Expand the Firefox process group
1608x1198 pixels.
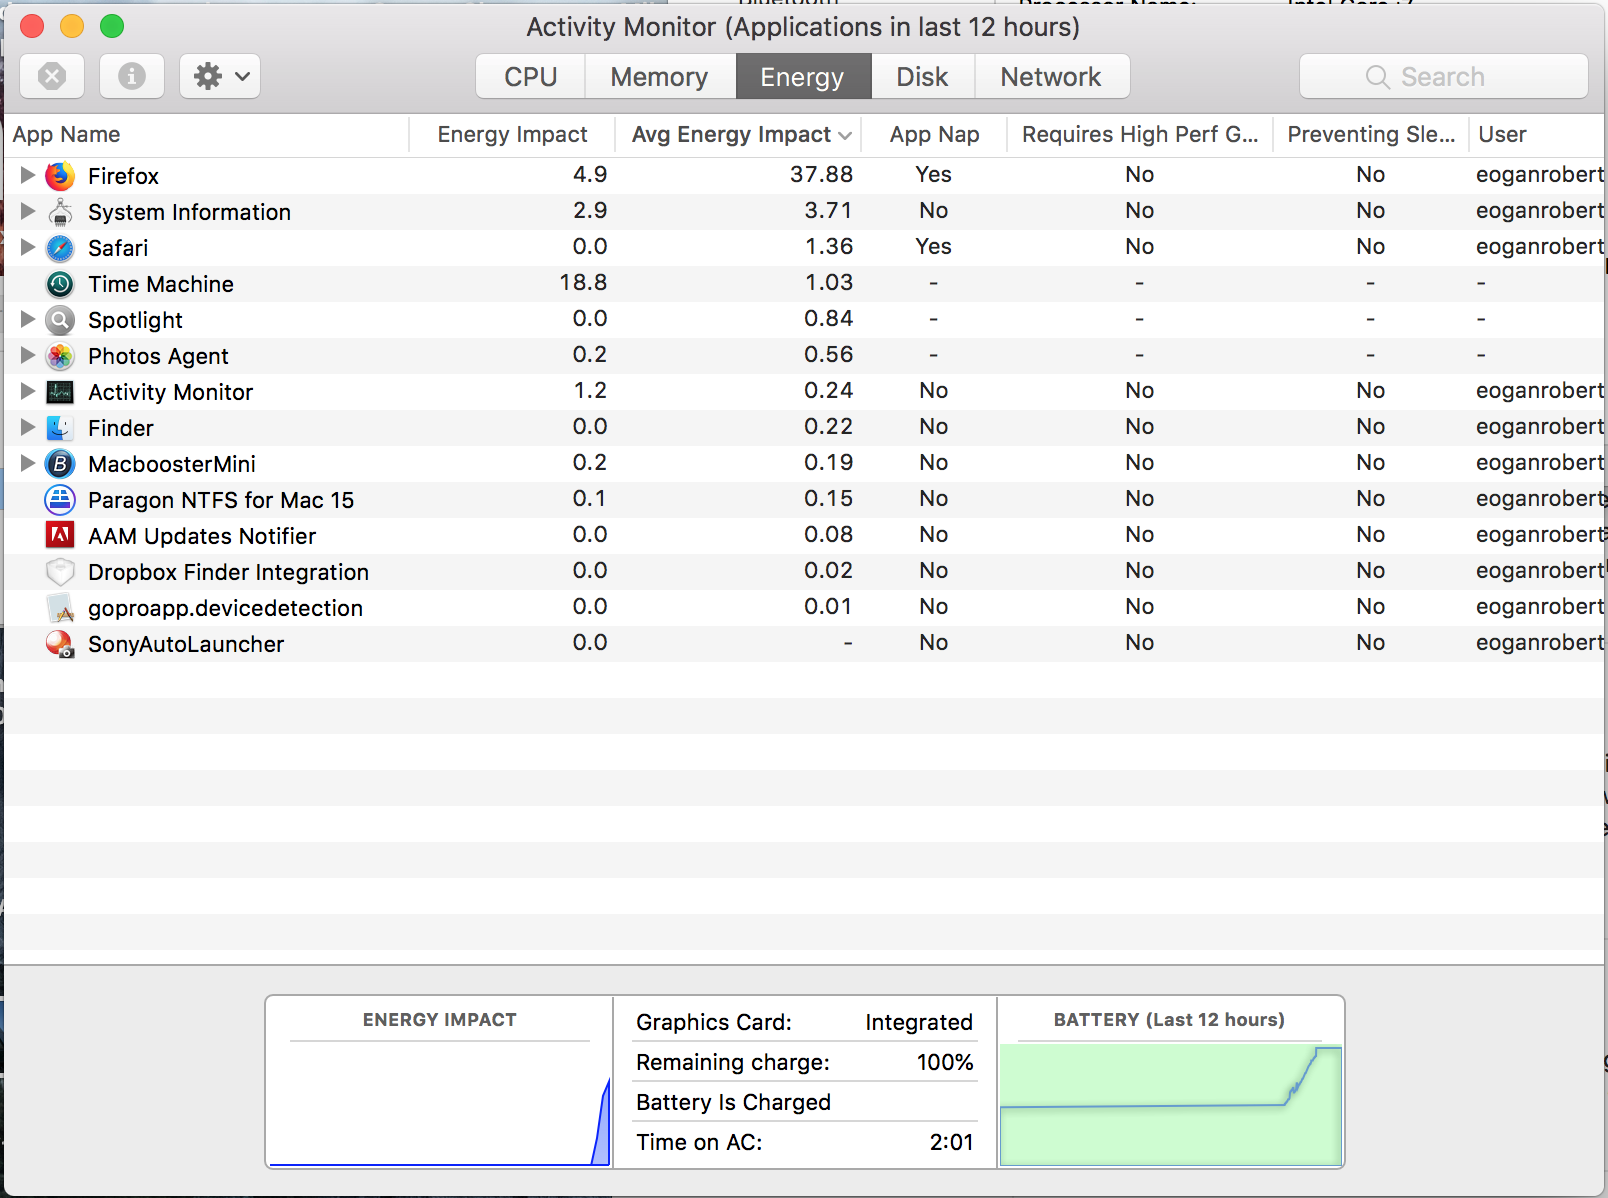click(28, 175)
